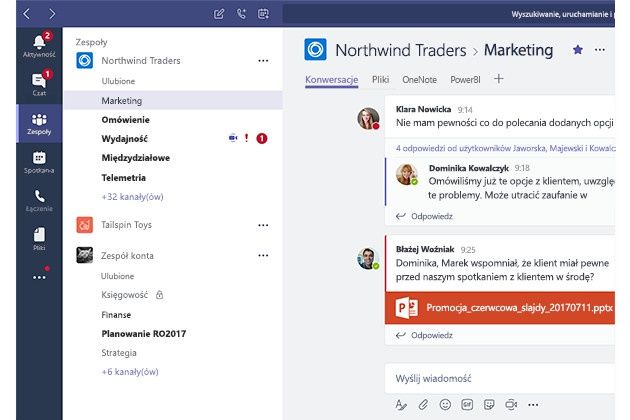Click the Zespół konta team avatar
630x420 pixels.
(84, 255)
